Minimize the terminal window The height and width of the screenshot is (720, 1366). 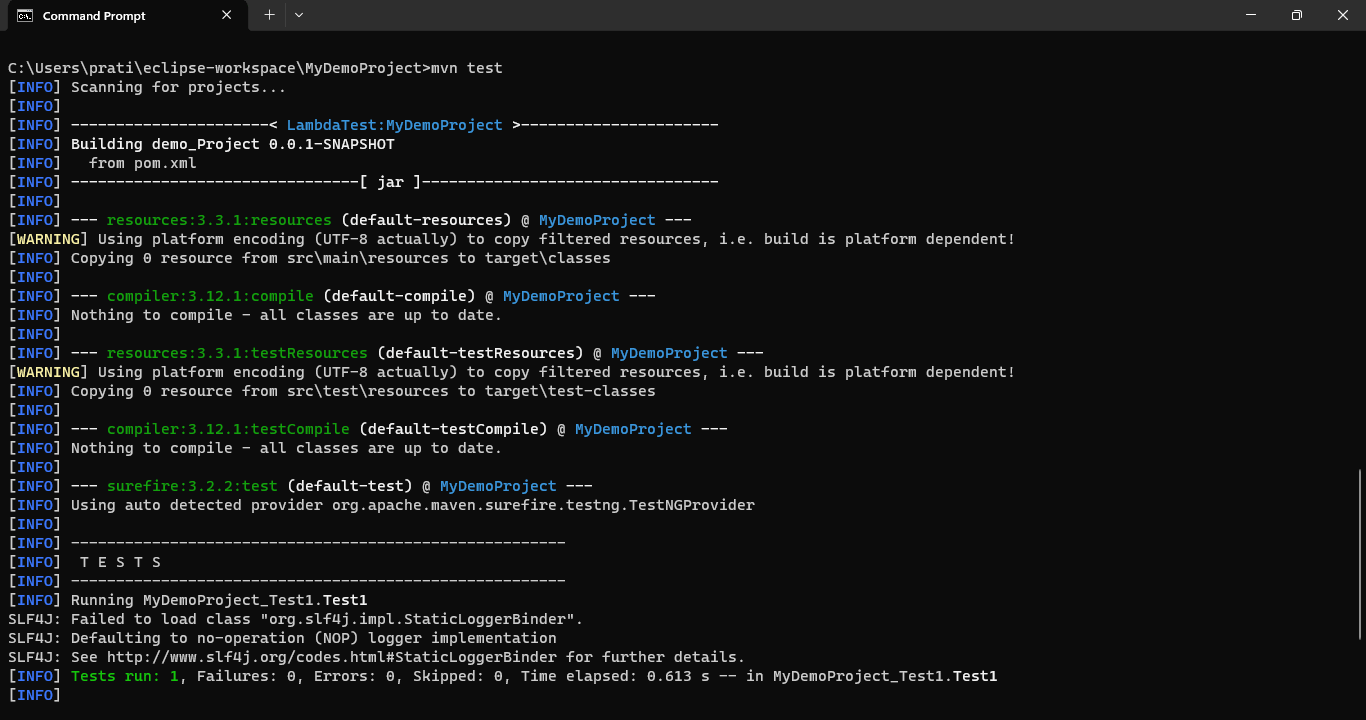1251,15
